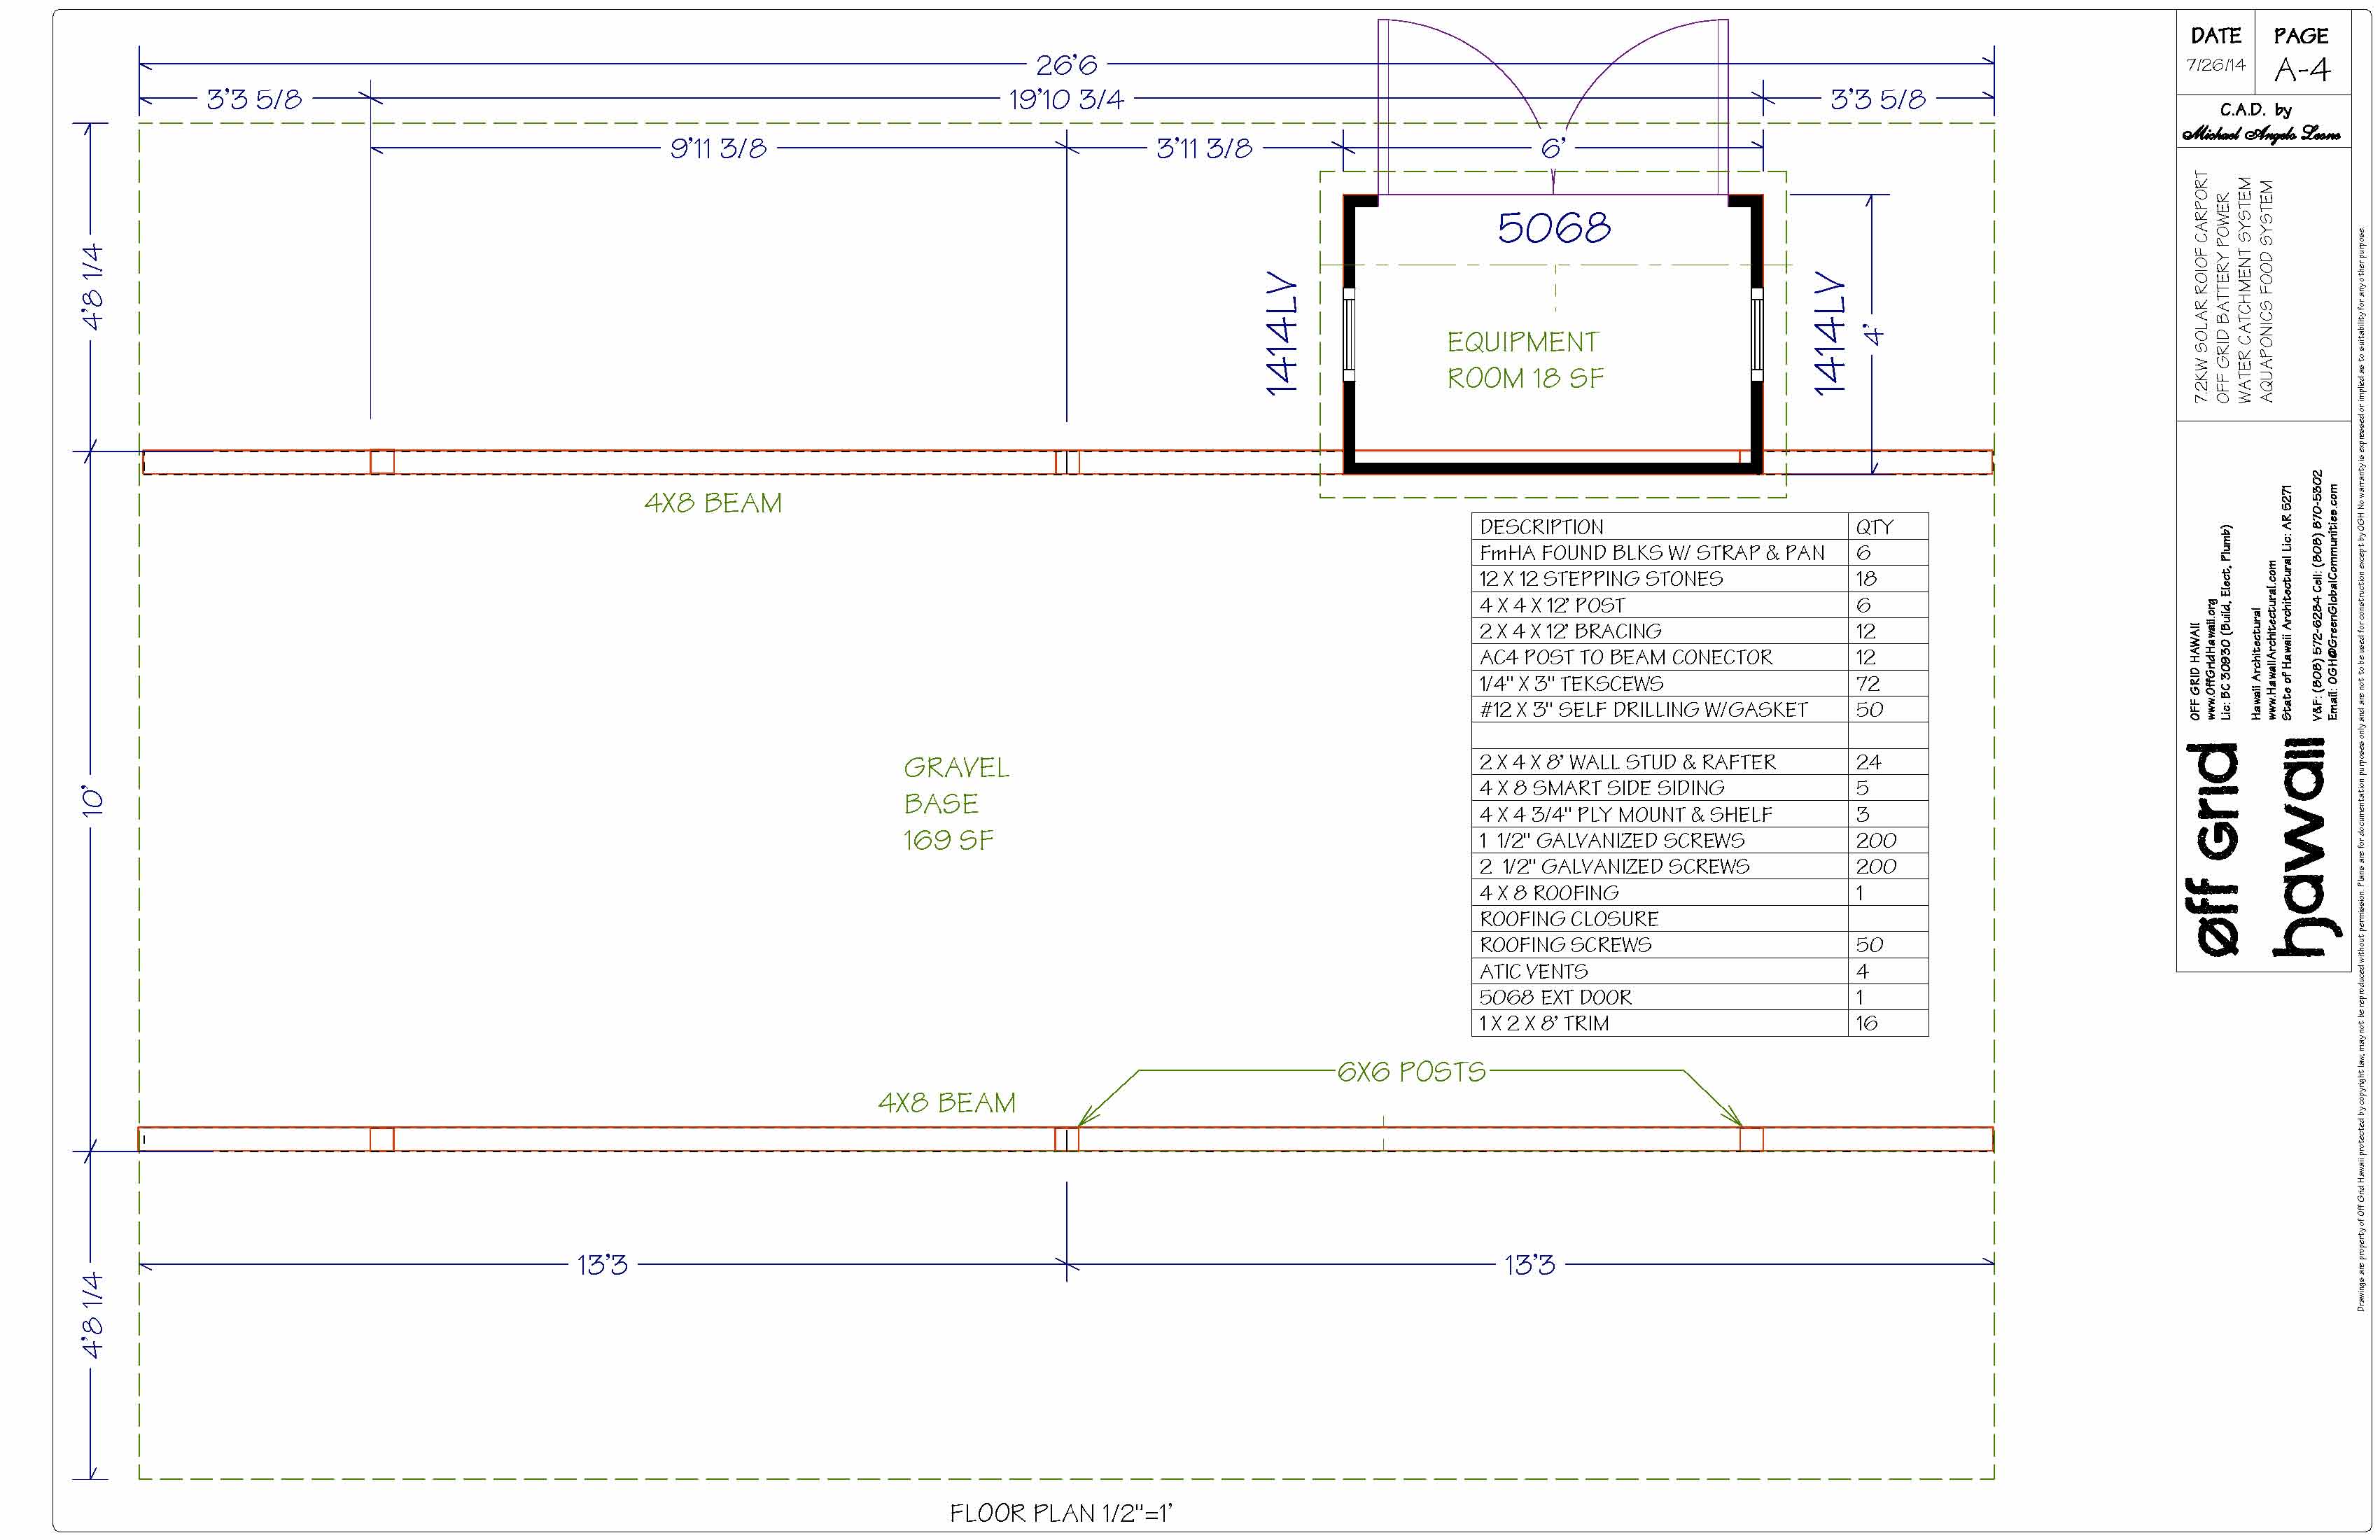Screen dimensions: 2380x1540
Task: Select the 5068 EXT DOOR row
Action: click(1699, 997)
